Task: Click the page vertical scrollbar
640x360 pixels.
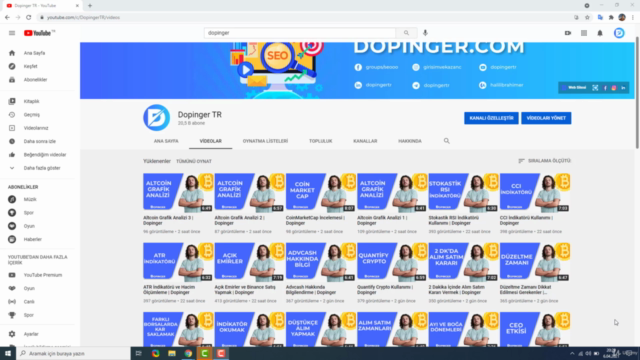Action: point(637,93)
